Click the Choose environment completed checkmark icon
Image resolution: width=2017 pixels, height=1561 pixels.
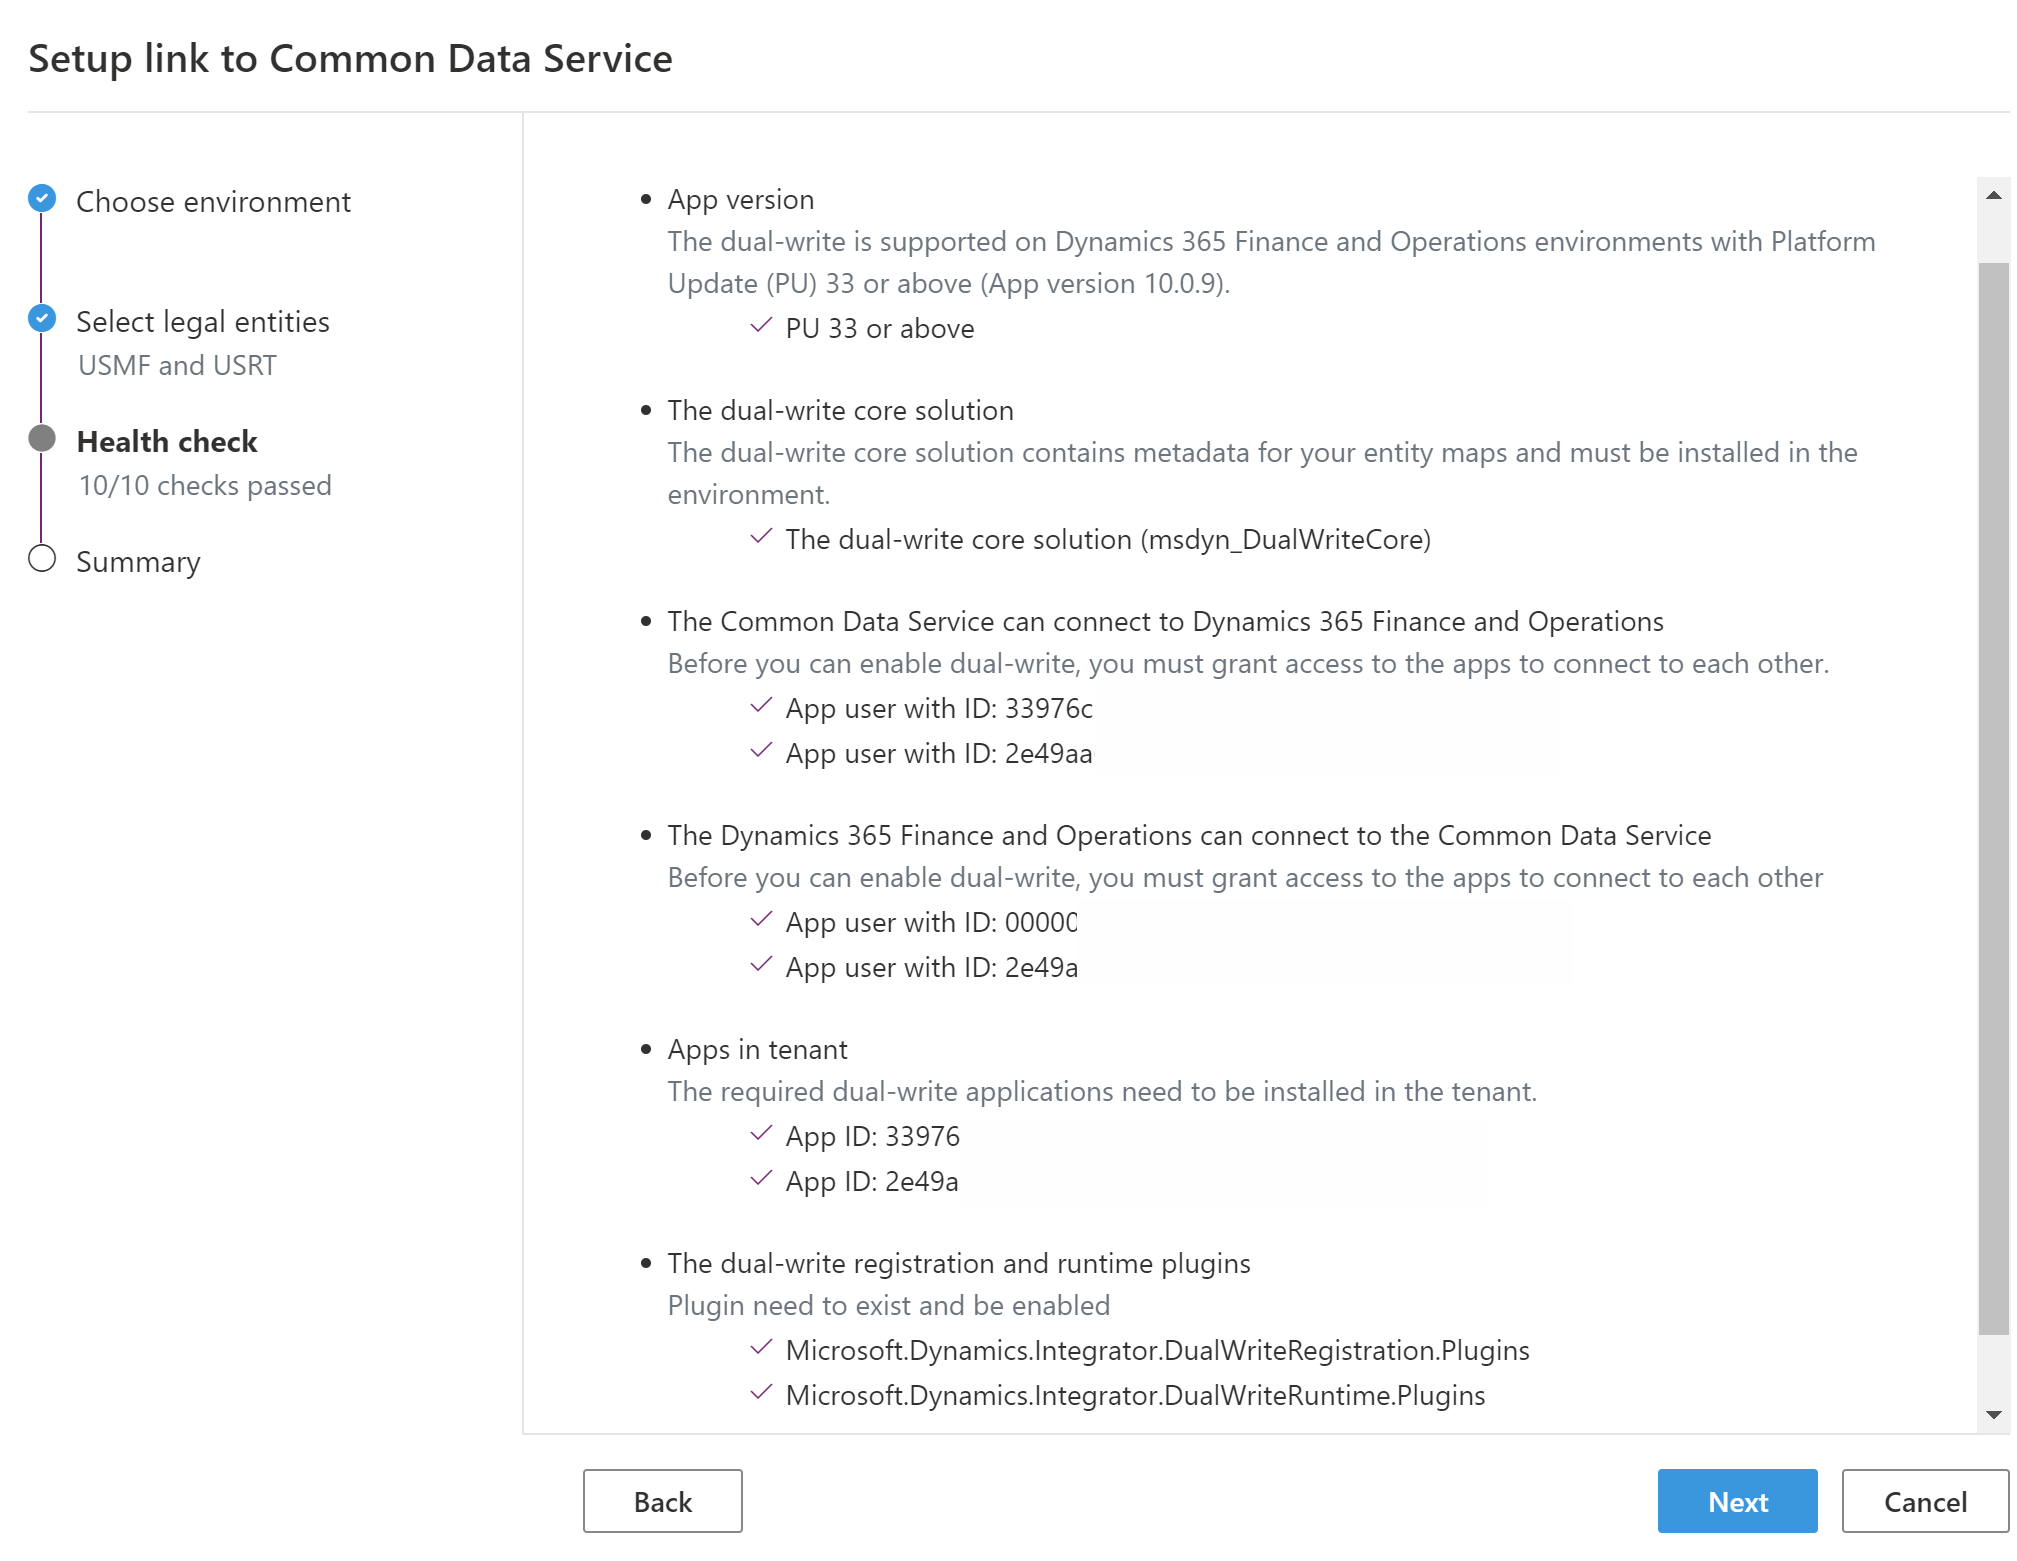click(x=42, y=198)
